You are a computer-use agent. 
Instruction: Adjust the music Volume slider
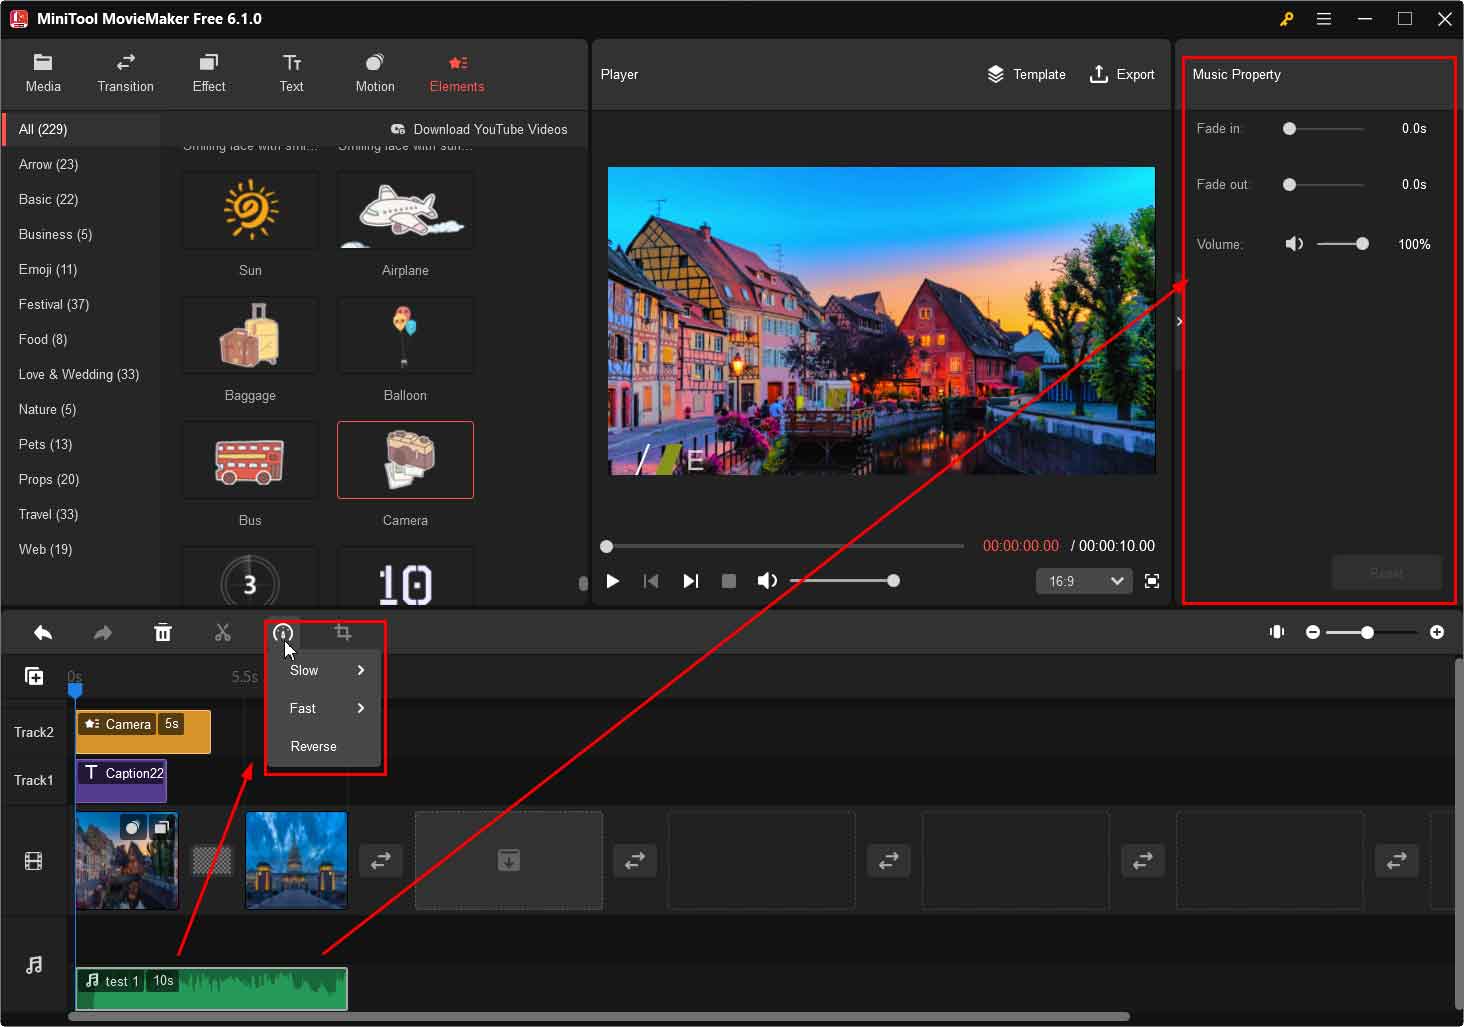pos(1343,244)
